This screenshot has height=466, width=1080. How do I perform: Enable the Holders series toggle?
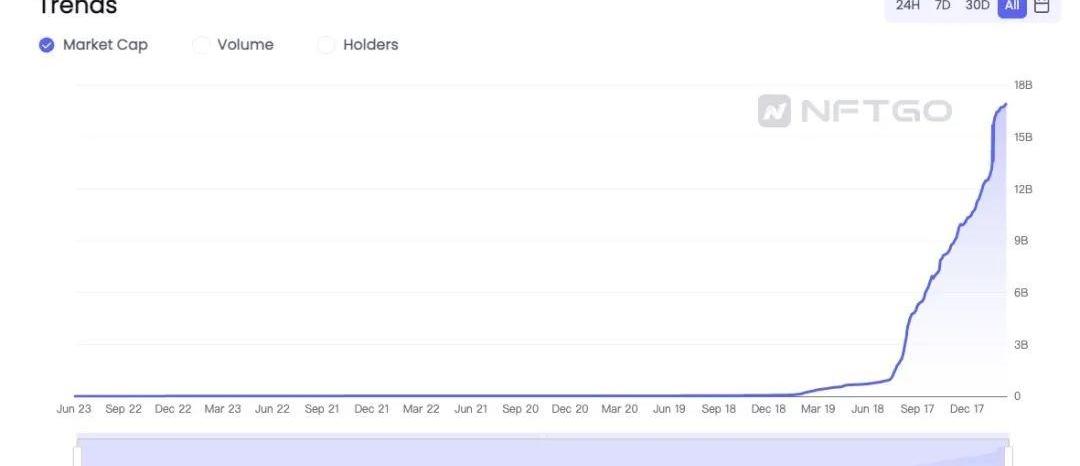[327, 45]
